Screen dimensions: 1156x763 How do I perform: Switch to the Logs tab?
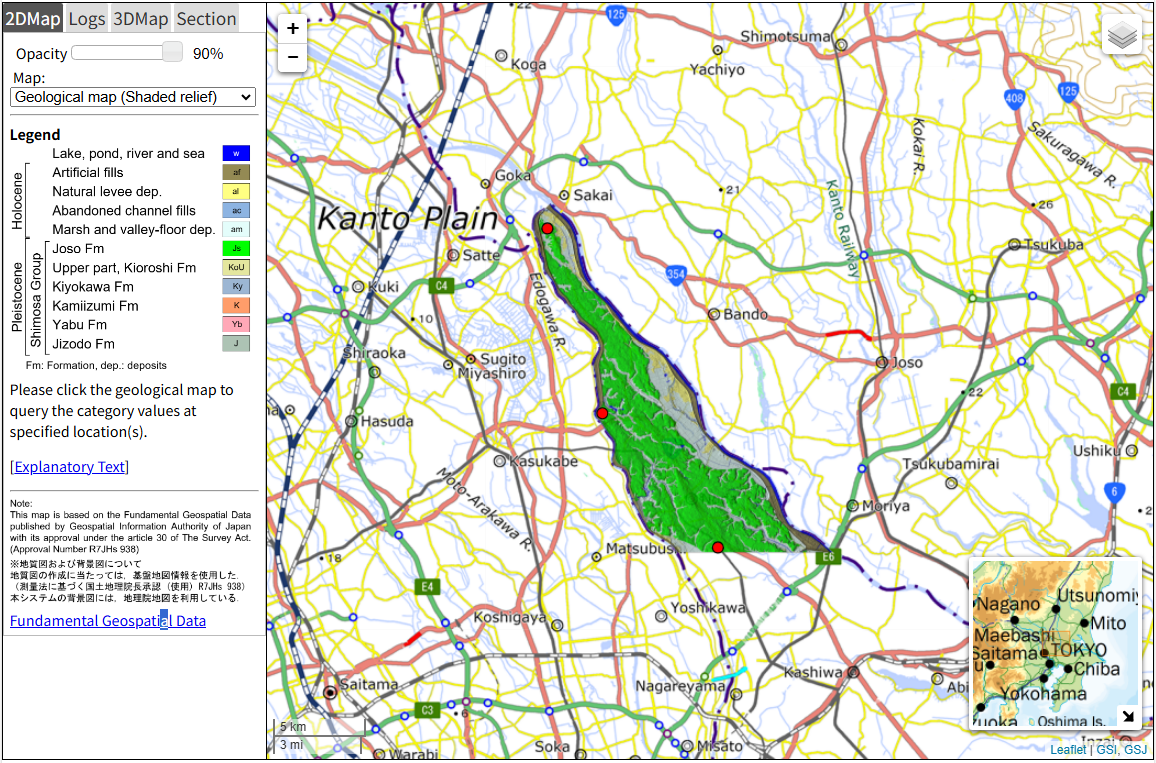click(x=86, y=17)
